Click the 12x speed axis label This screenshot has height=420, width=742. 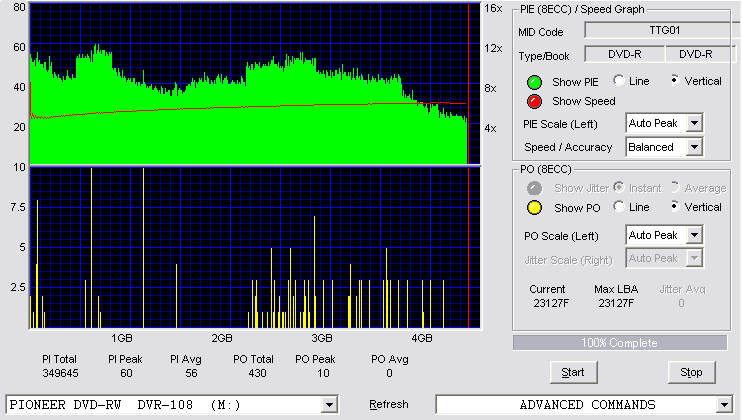coord(493,48)
